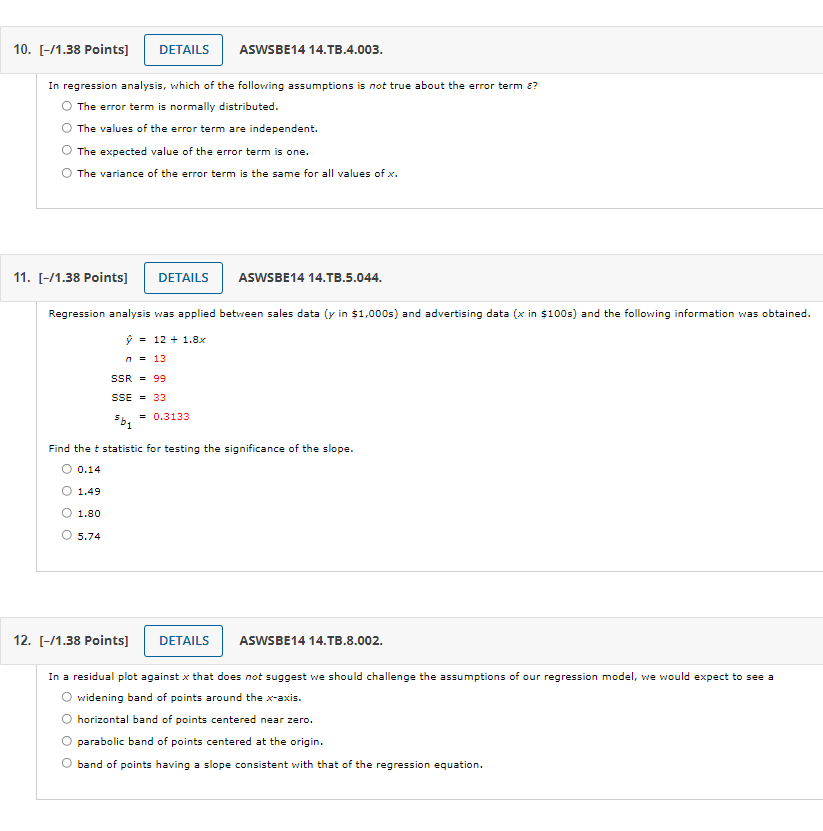Select 'parabolic band of points centered at origin'
823x831 pixels.
(66, 741)
